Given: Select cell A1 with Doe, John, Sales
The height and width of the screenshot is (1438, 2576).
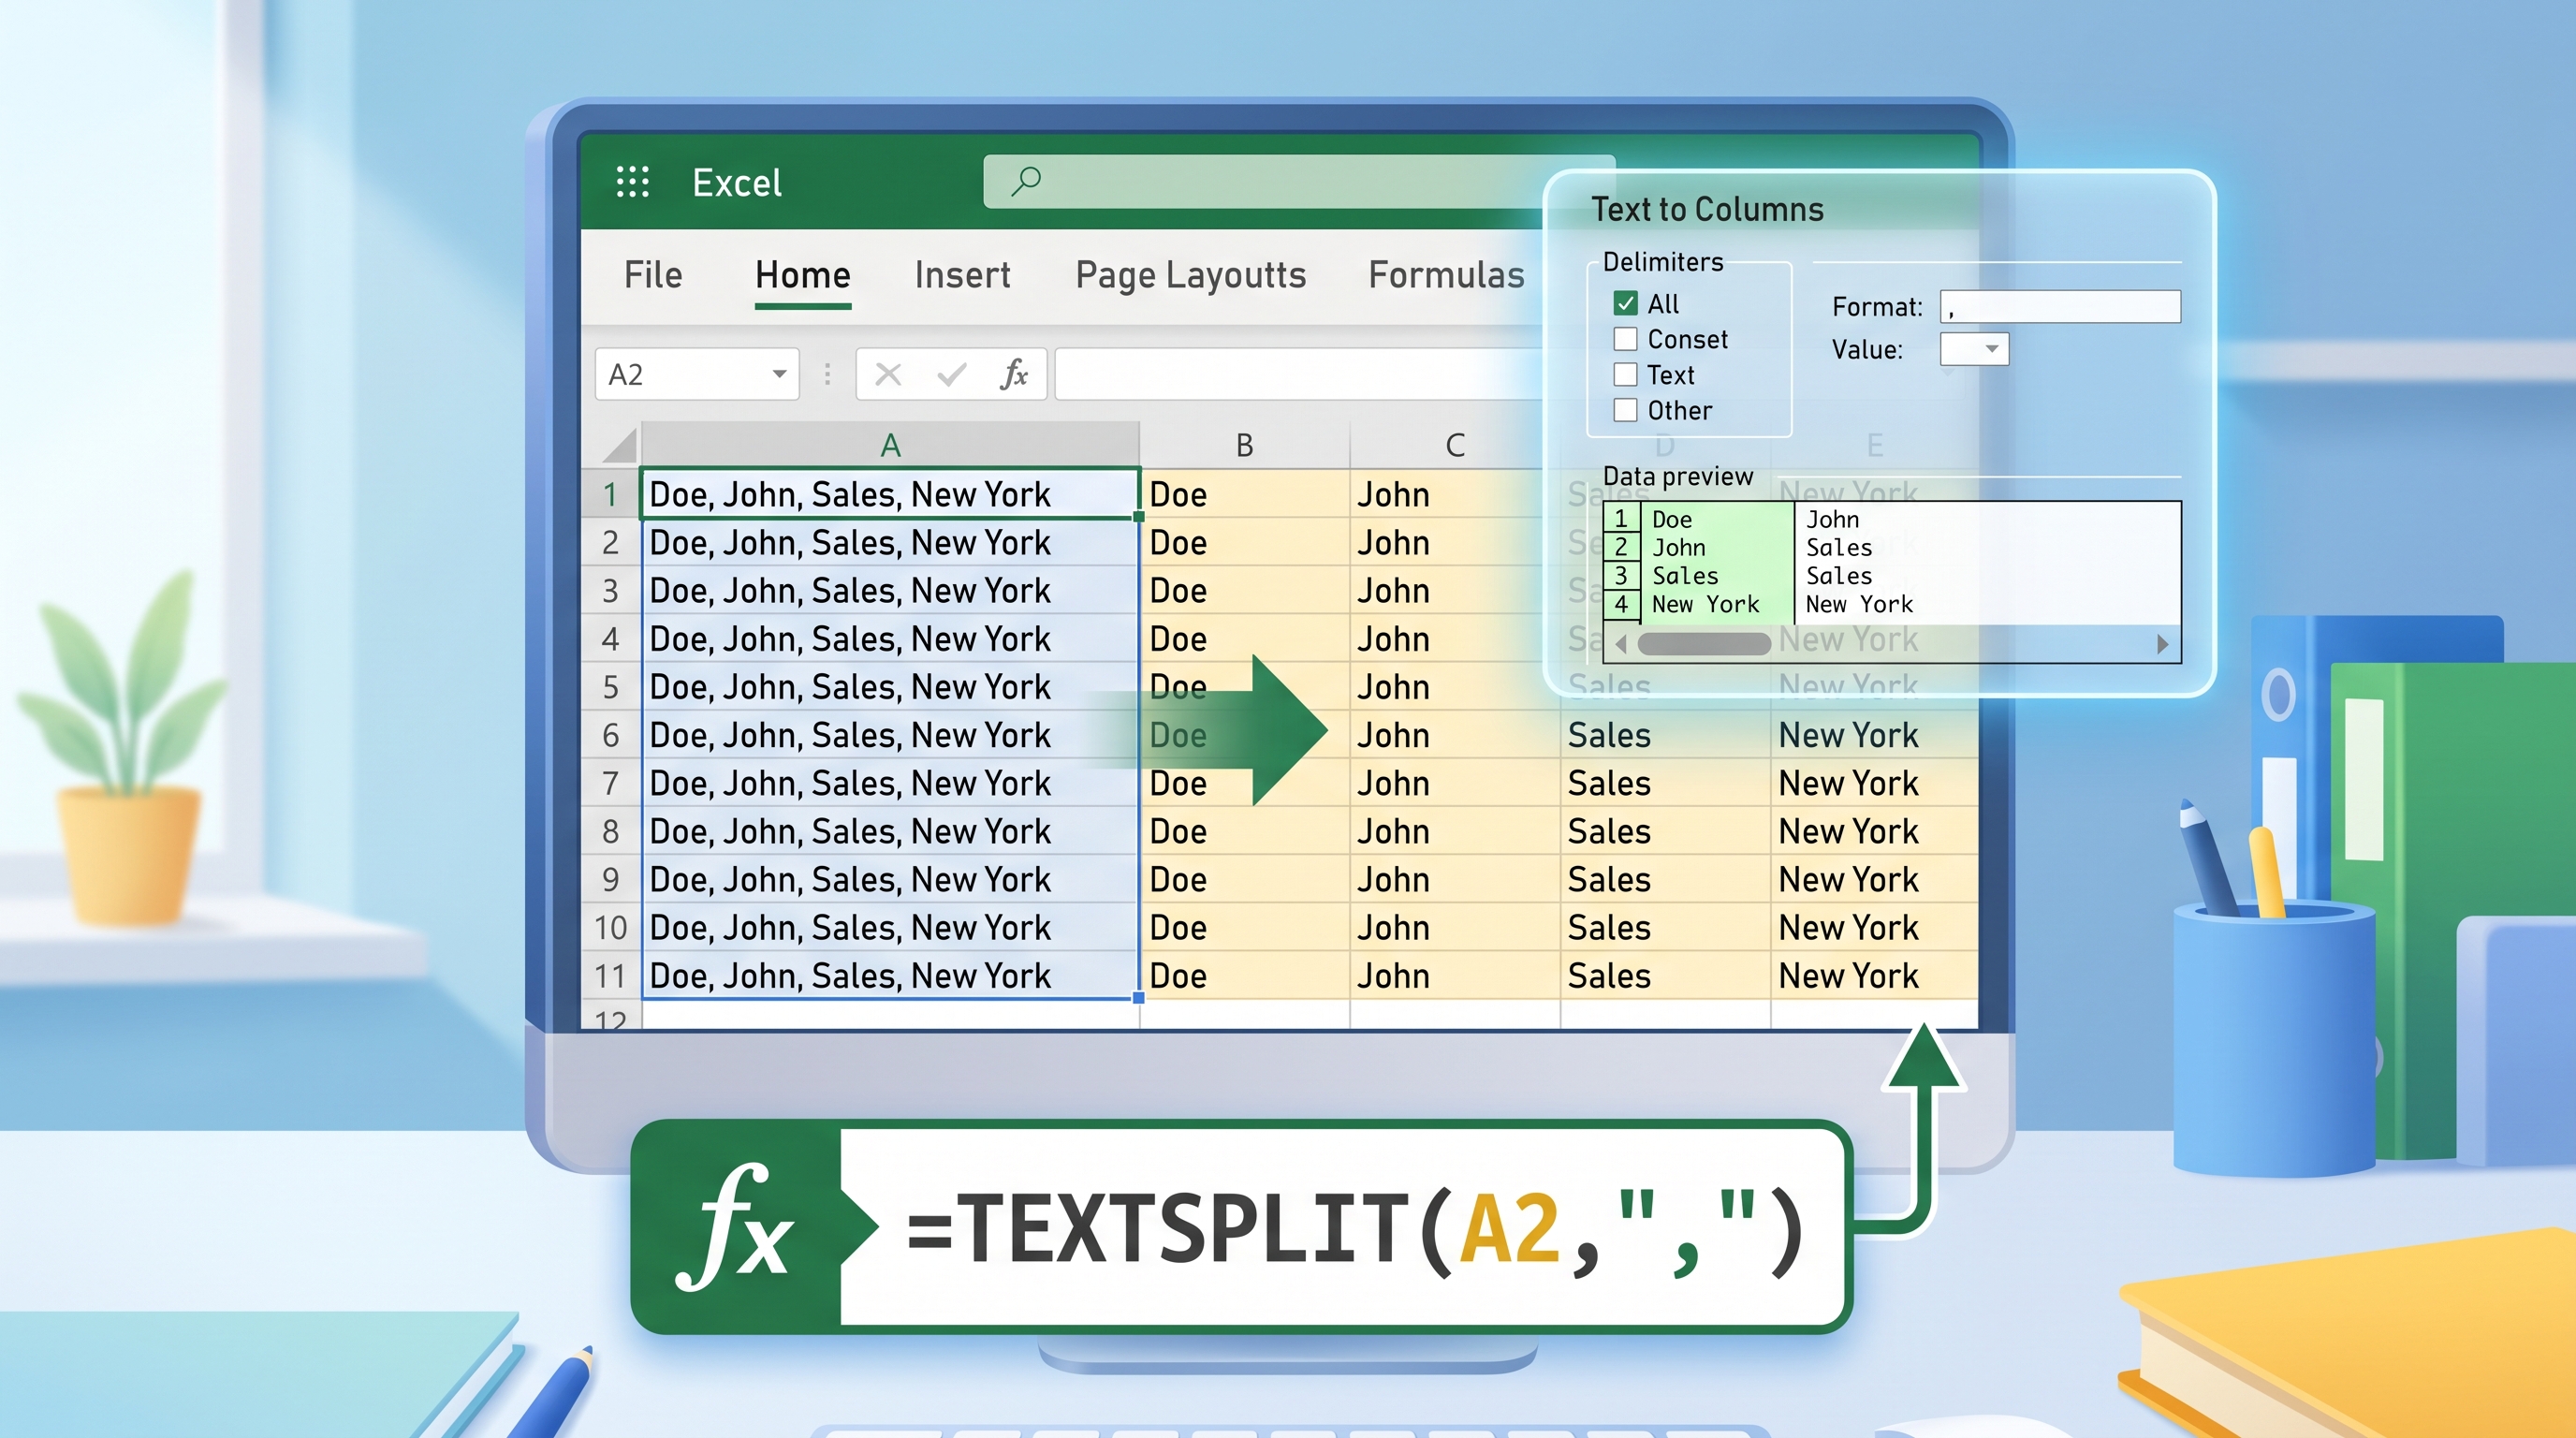Looking at the screenshot, I should 890,494.
